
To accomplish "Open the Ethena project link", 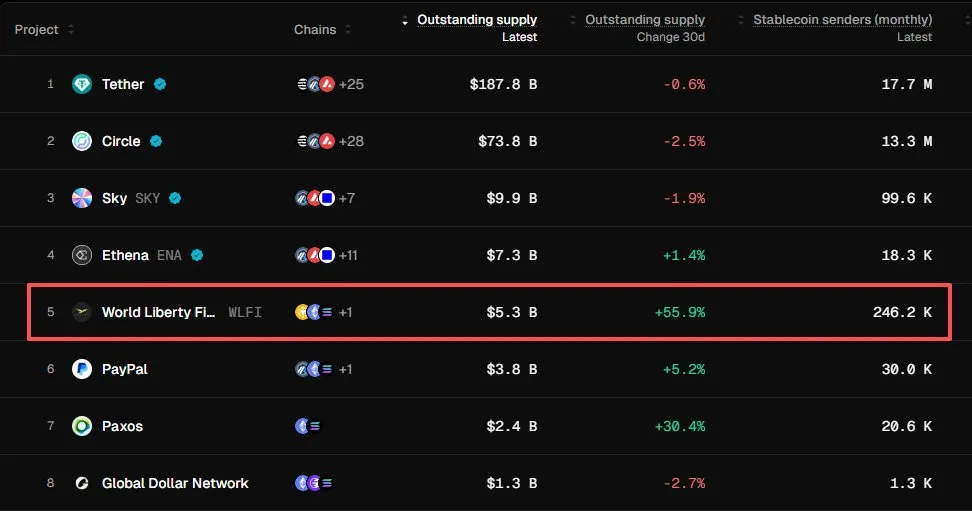I will point(125,255).
